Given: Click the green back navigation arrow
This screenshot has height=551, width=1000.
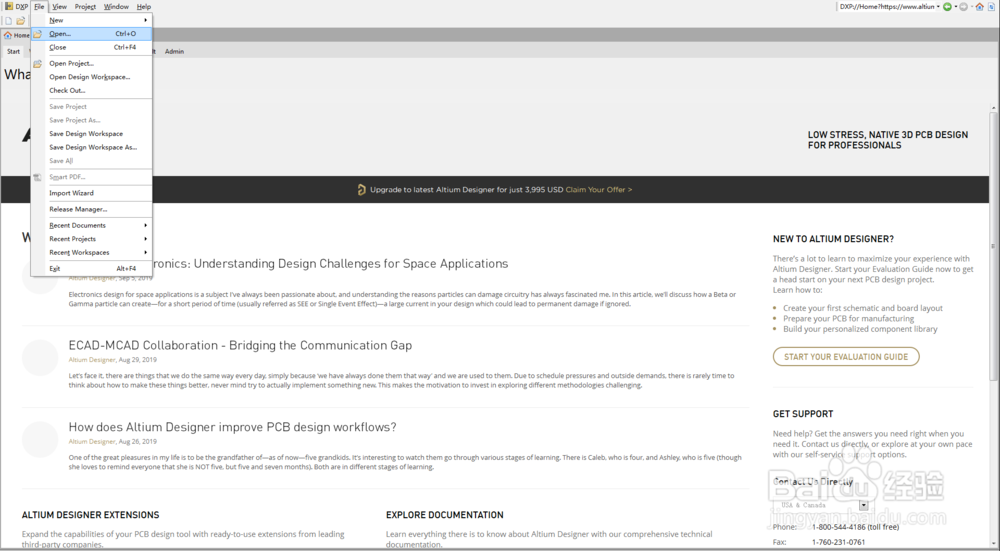Looking at the screenshot, I should click(x=948, y=6).
